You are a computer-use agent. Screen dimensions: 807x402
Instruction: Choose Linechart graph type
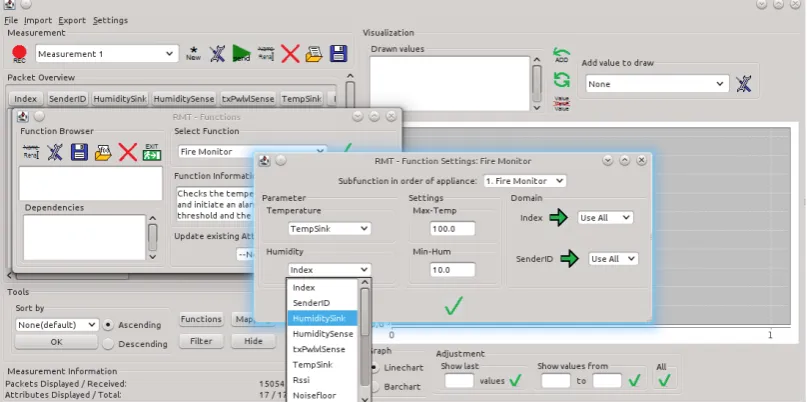(x=376, y=368)
